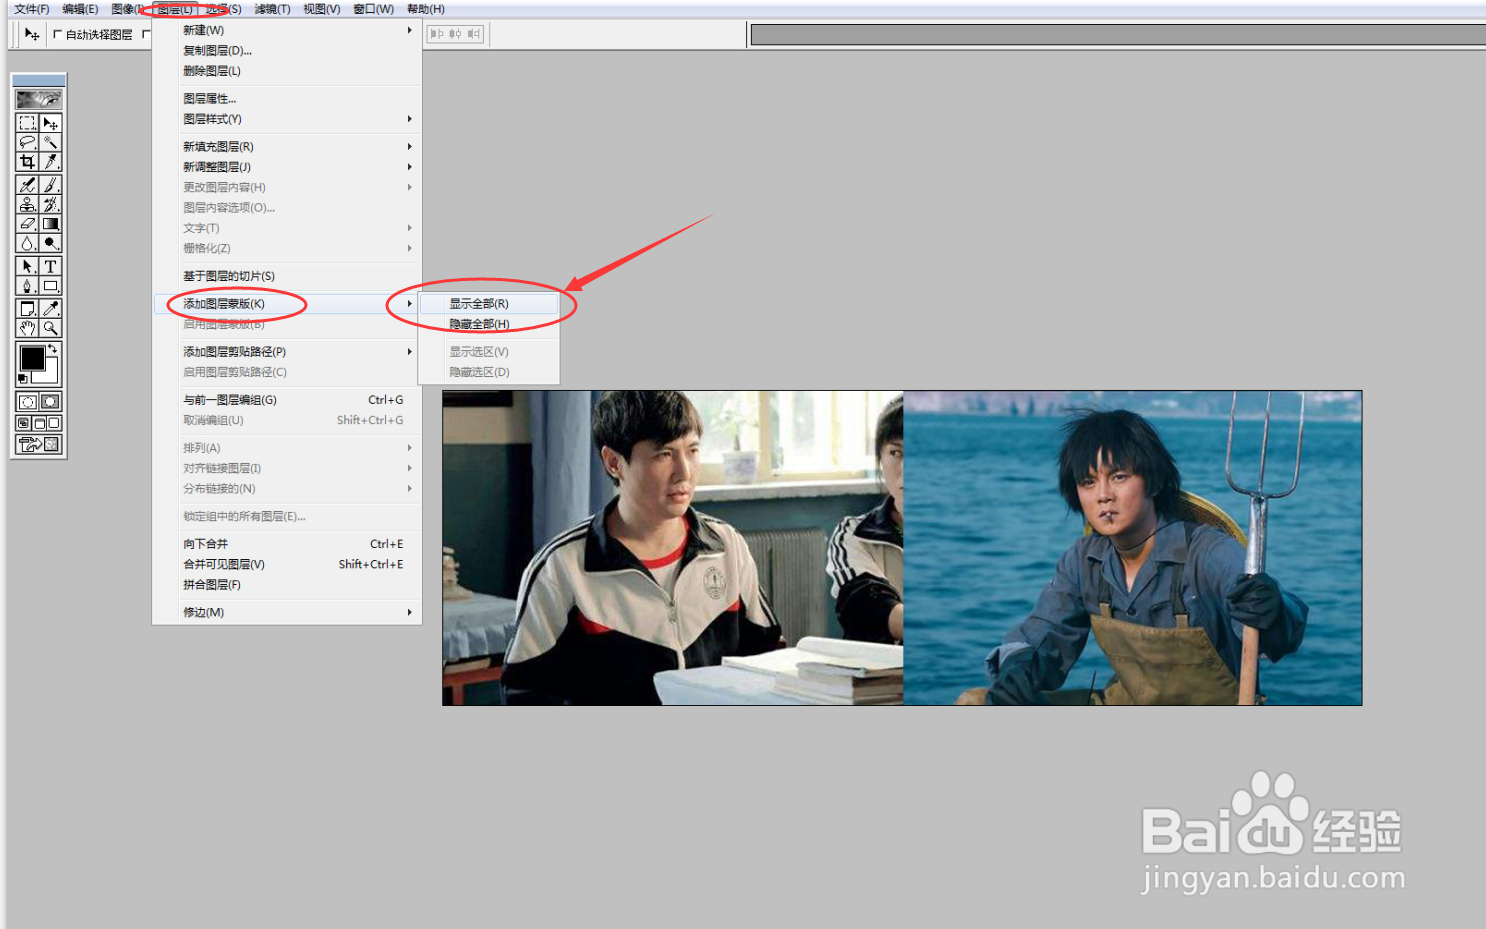Choose 拼合图层(F)
This screenshot has width=1486, height=929.
[287, 585]
